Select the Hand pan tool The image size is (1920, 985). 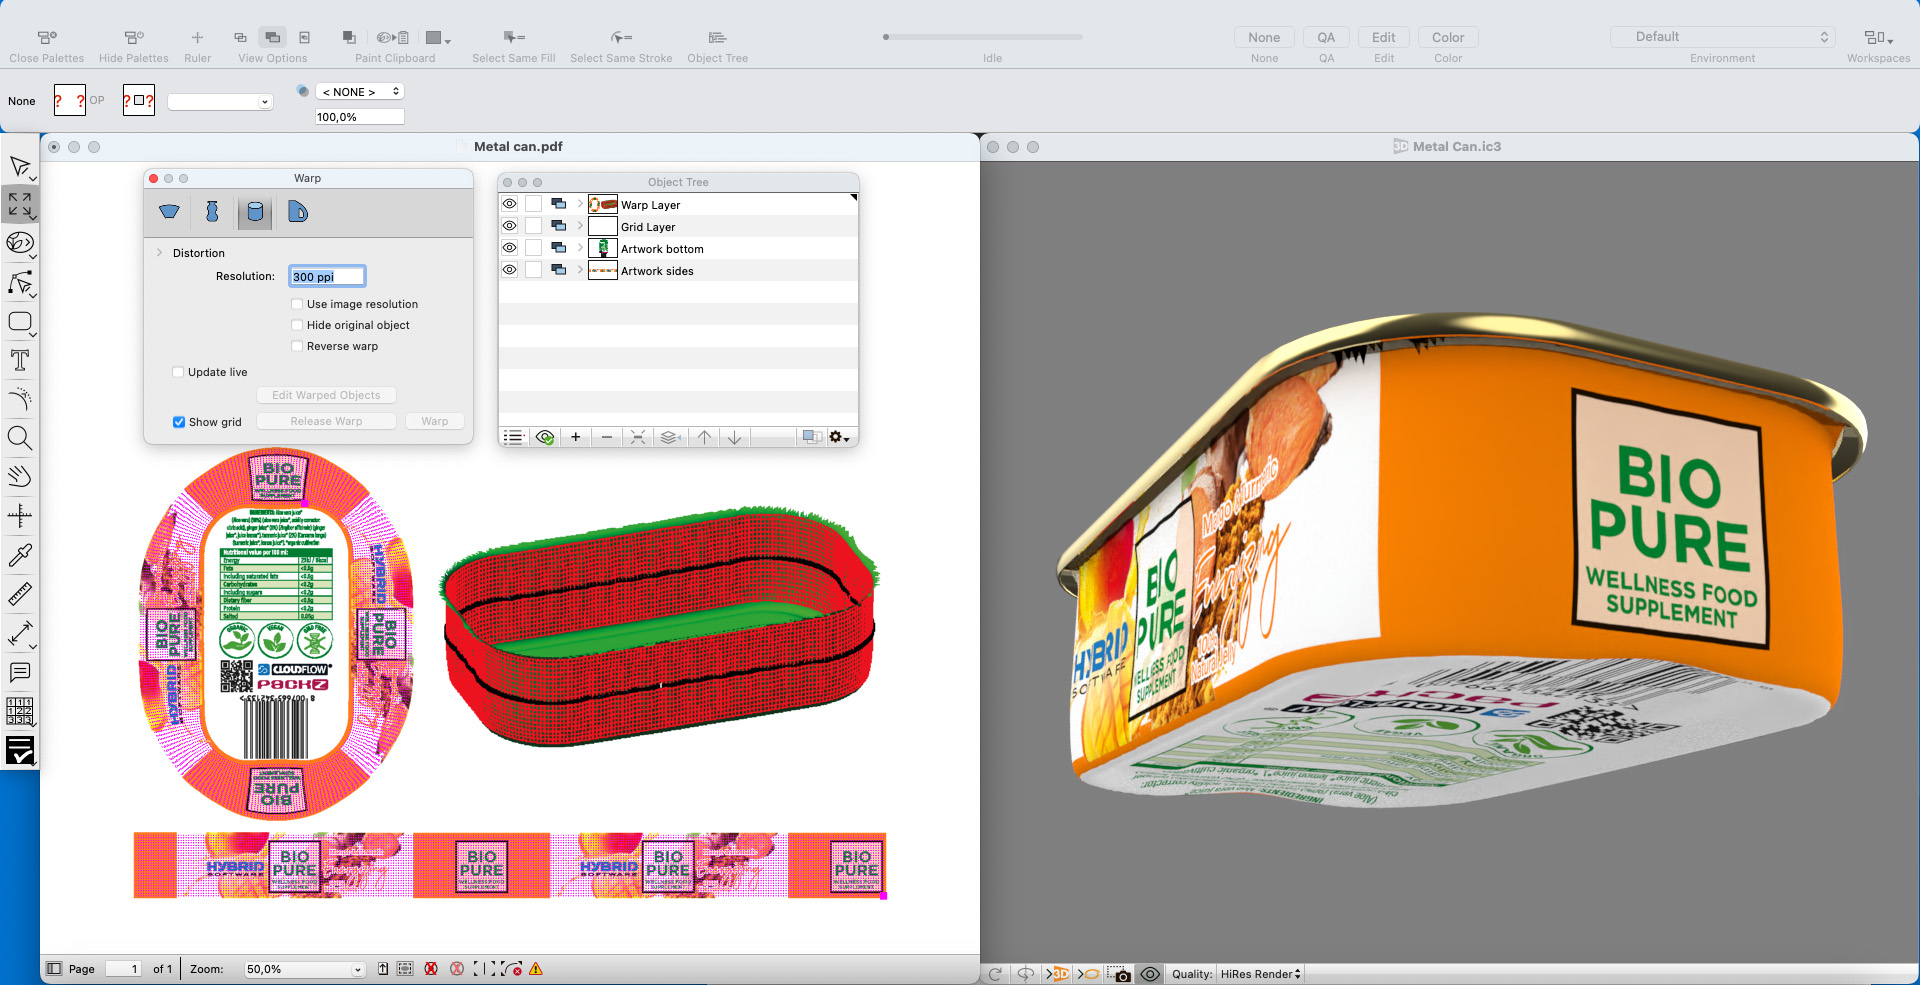[x=20, y=477]
